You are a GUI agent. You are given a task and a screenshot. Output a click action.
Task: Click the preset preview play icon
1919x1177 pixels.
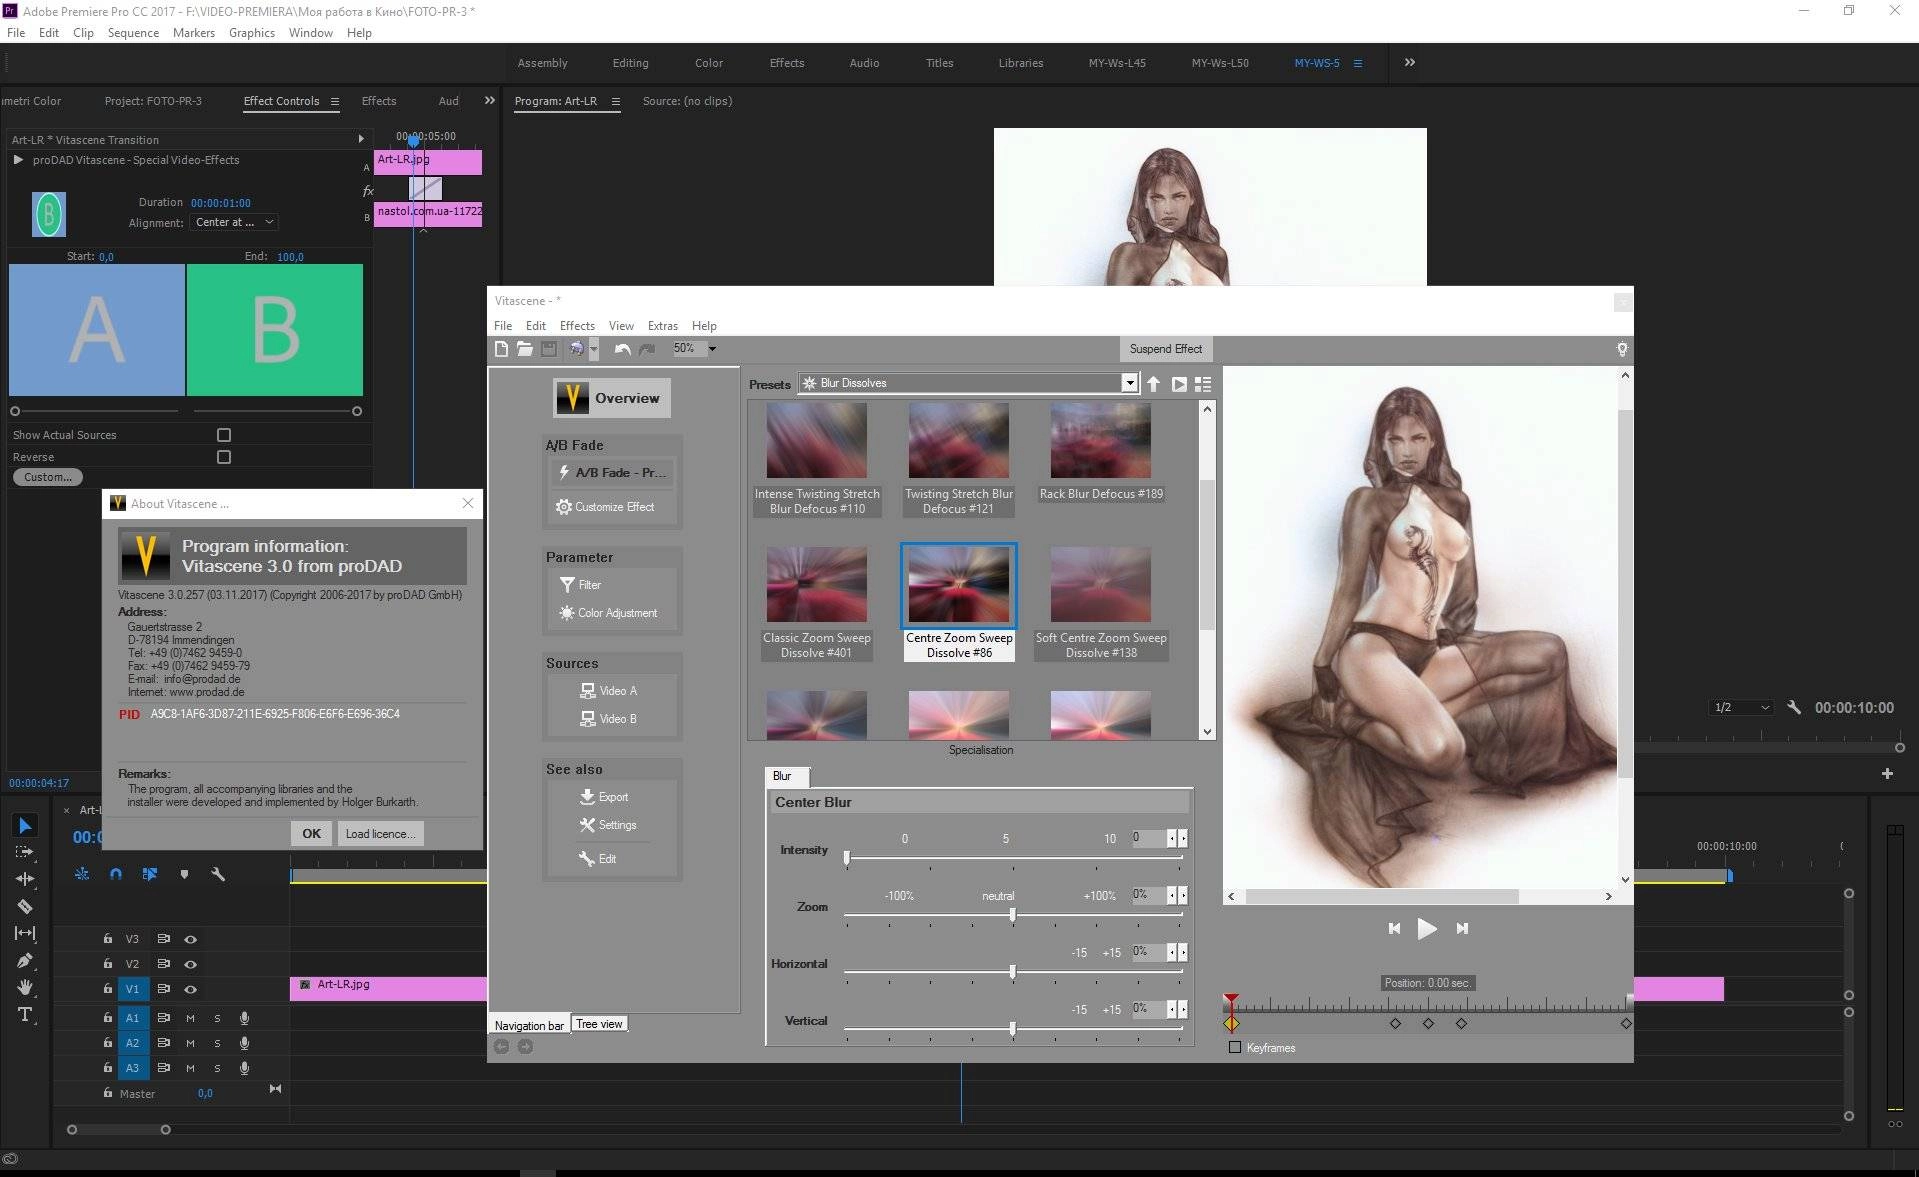(1179, 384)
